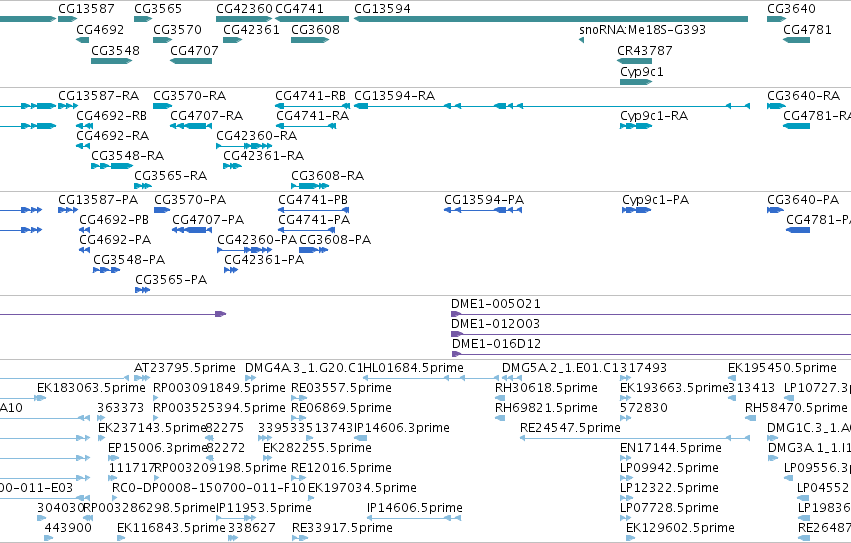851x543 pixels.
Task: Select the CG42360-RA transcript label
Action: 256,136
